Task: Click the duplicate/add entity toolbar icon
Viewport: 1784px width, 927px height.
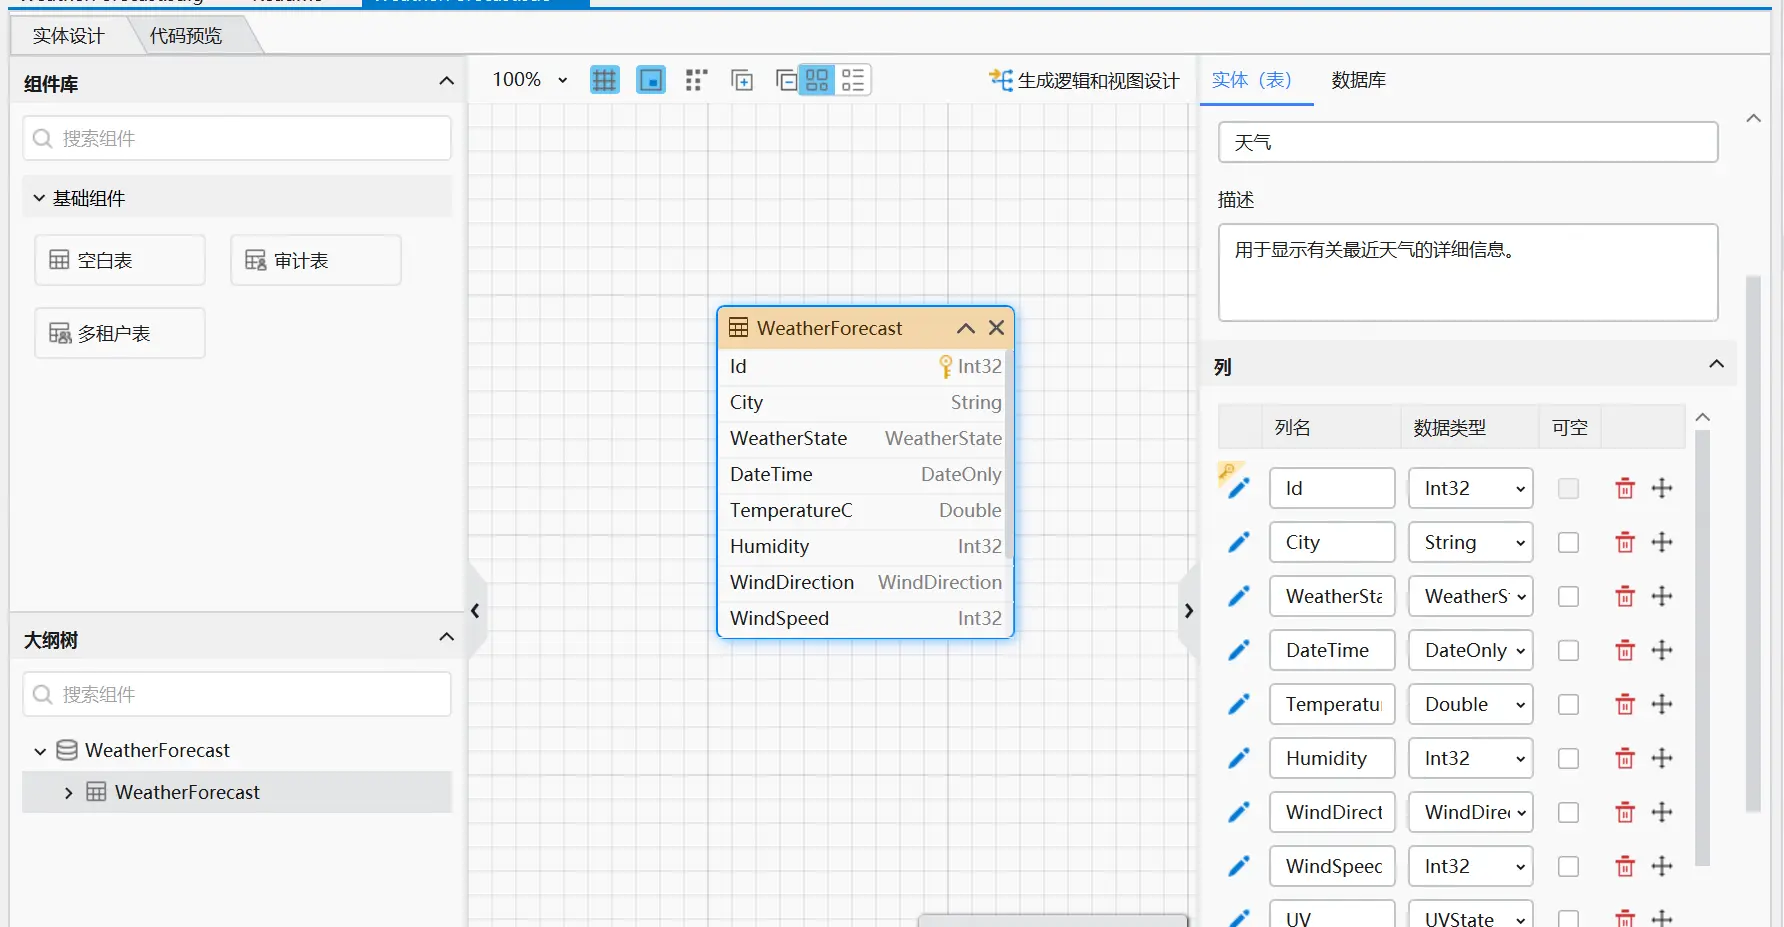Action: [742, 80]
